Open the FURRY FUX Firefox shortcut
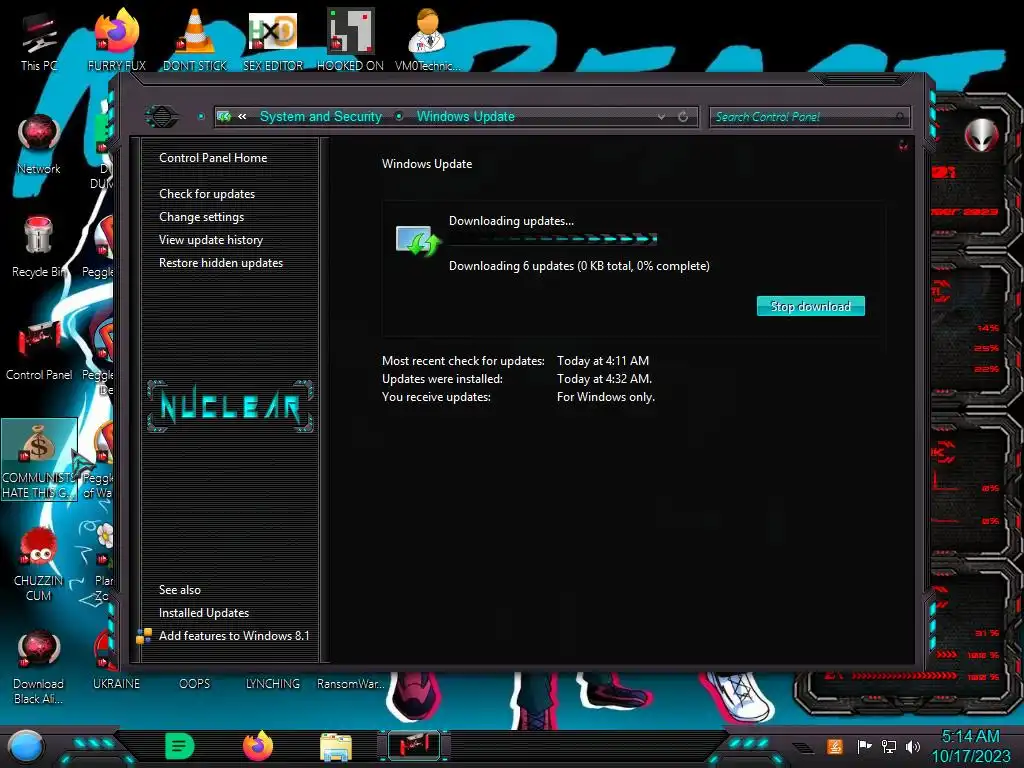The image size is (1024, 768). coord(116,40)
